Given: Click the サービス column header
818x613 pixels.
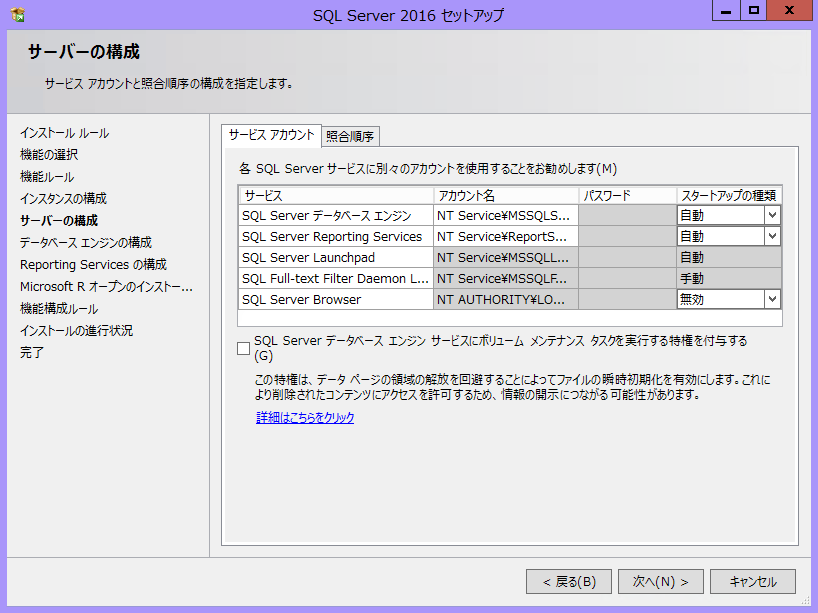Looking at the screenshot, I should click(x=335, y=195).
